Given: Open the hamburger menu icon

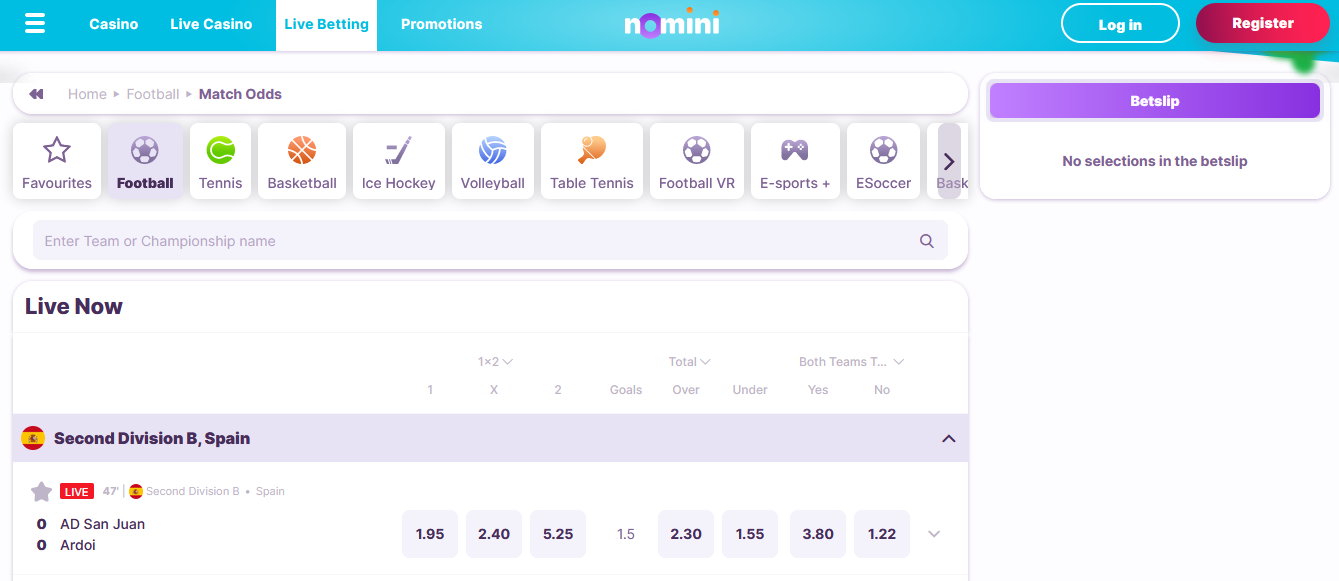Looking at the screenshot, I should point(35,23).
